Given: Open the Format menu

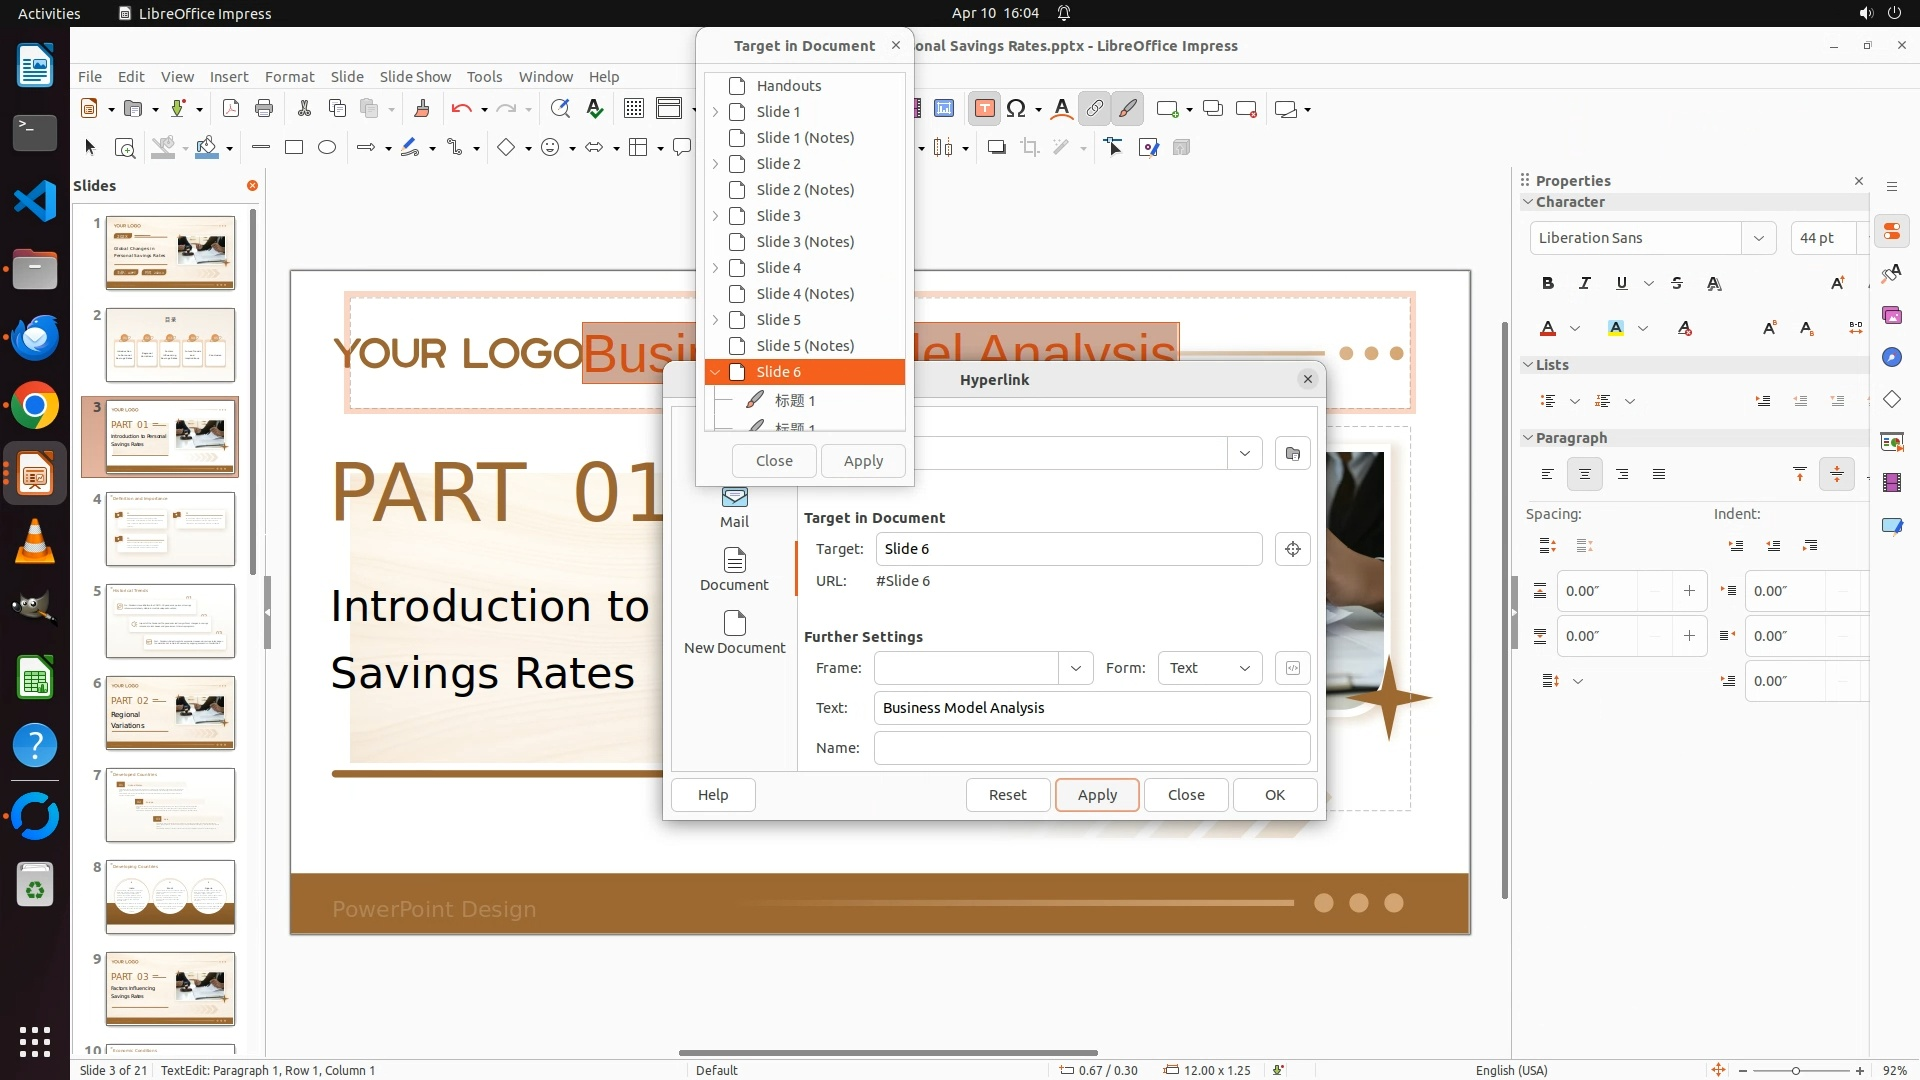Looking at the screenshot, I should (x=289, y=77).
